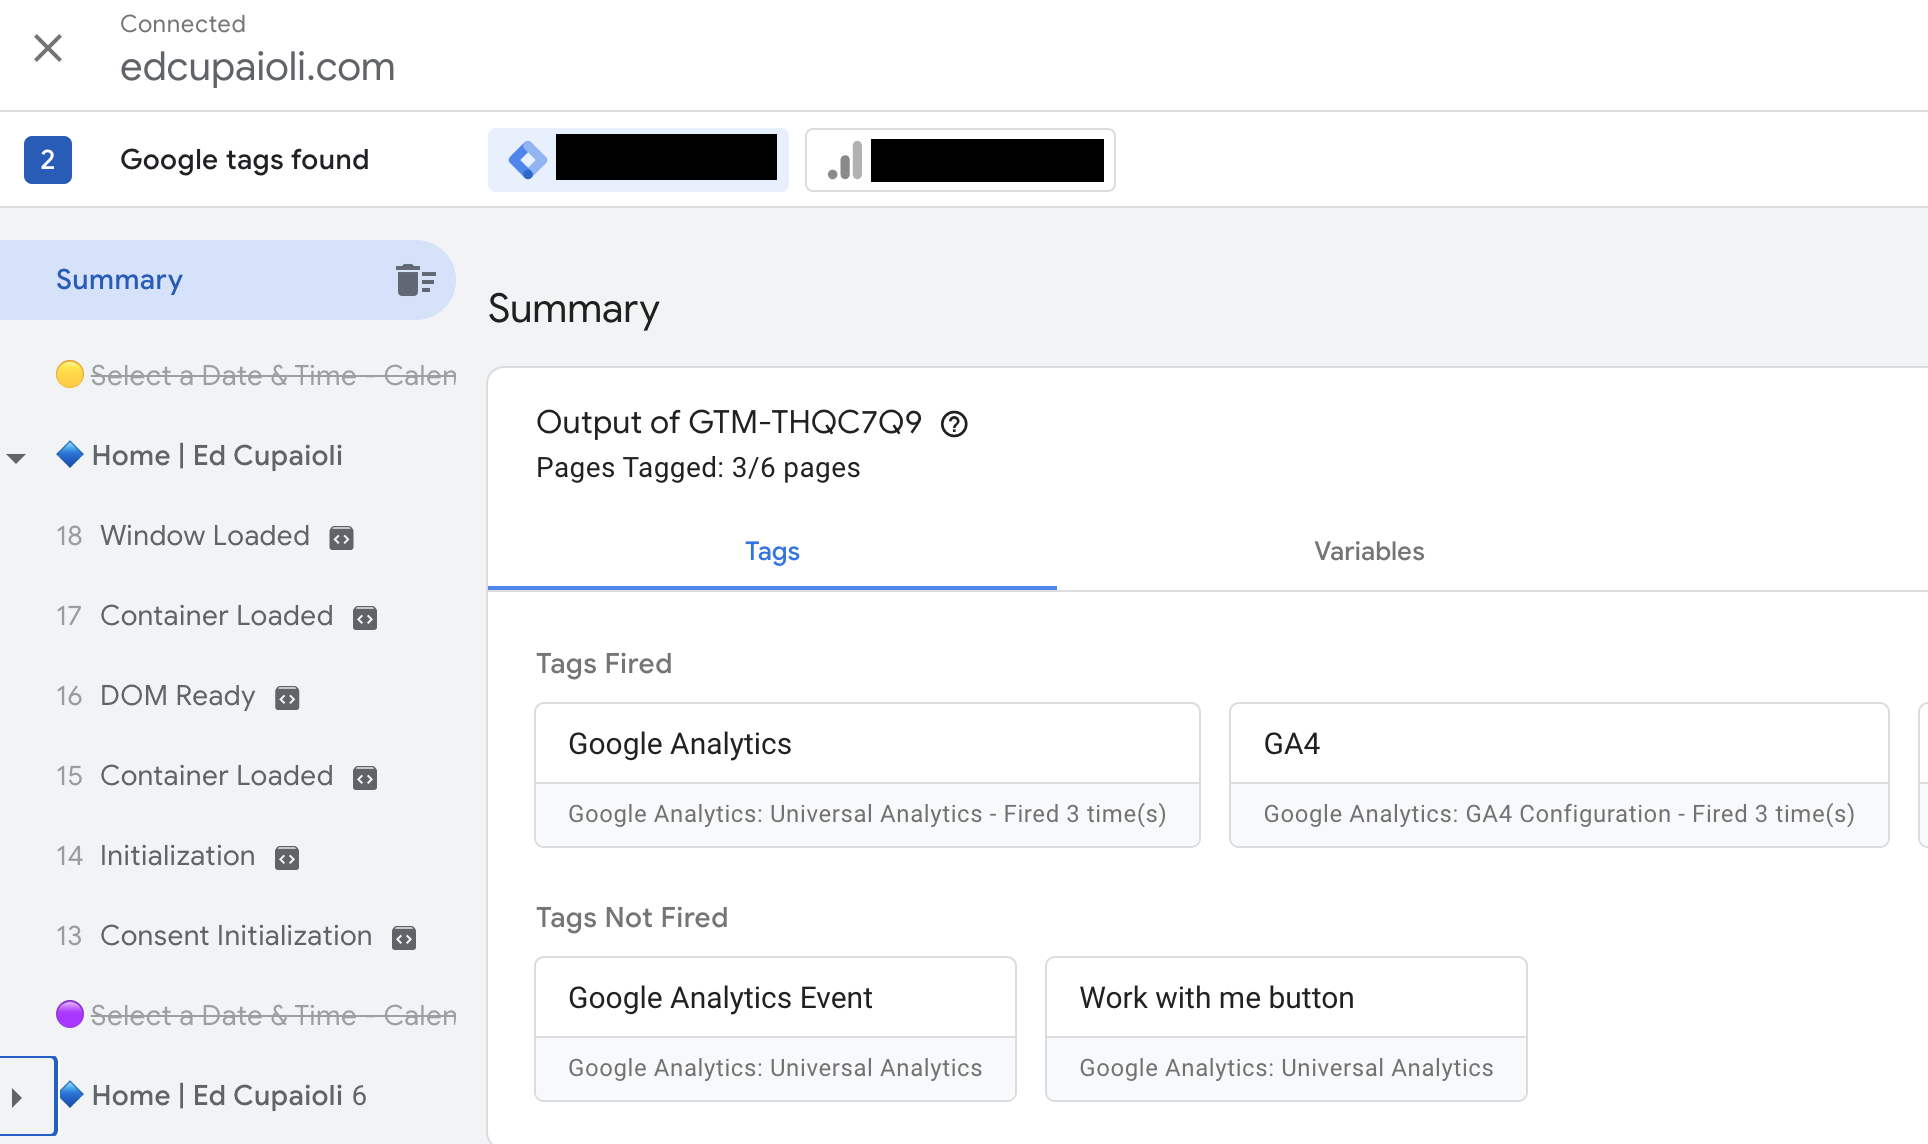Click the yellow-dot Select a Date & Time page
Viewport: 1928px width, 1144px height.
(272, 376)
